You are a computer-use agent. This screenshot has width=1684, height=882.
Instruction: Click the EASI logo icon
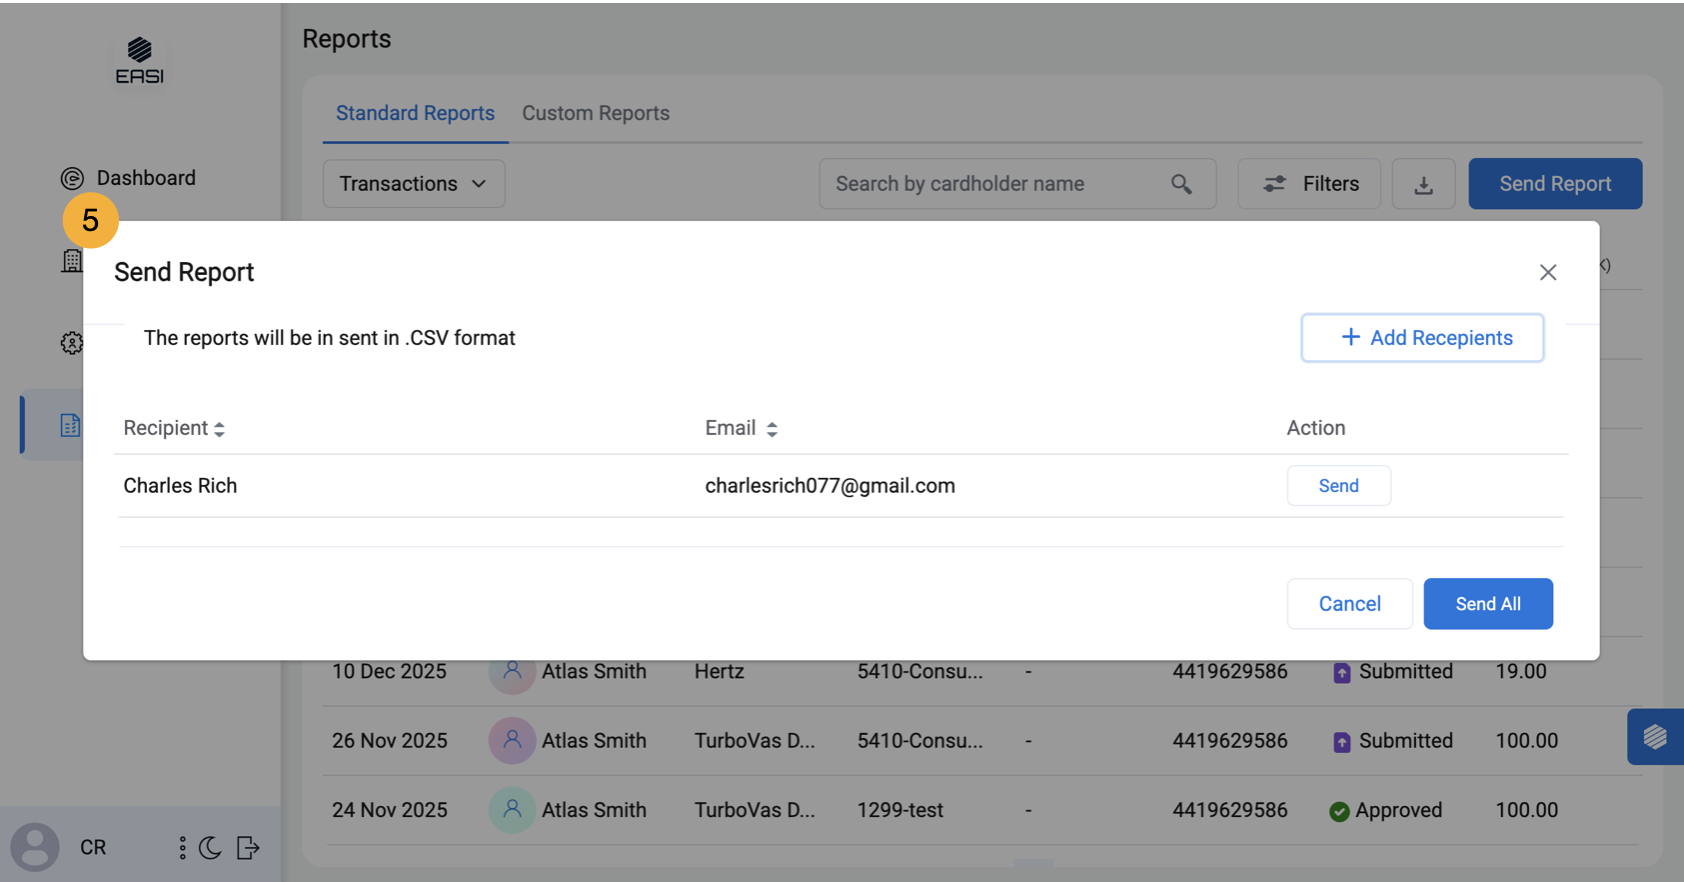pyautogui.click(x=139, y=61)
